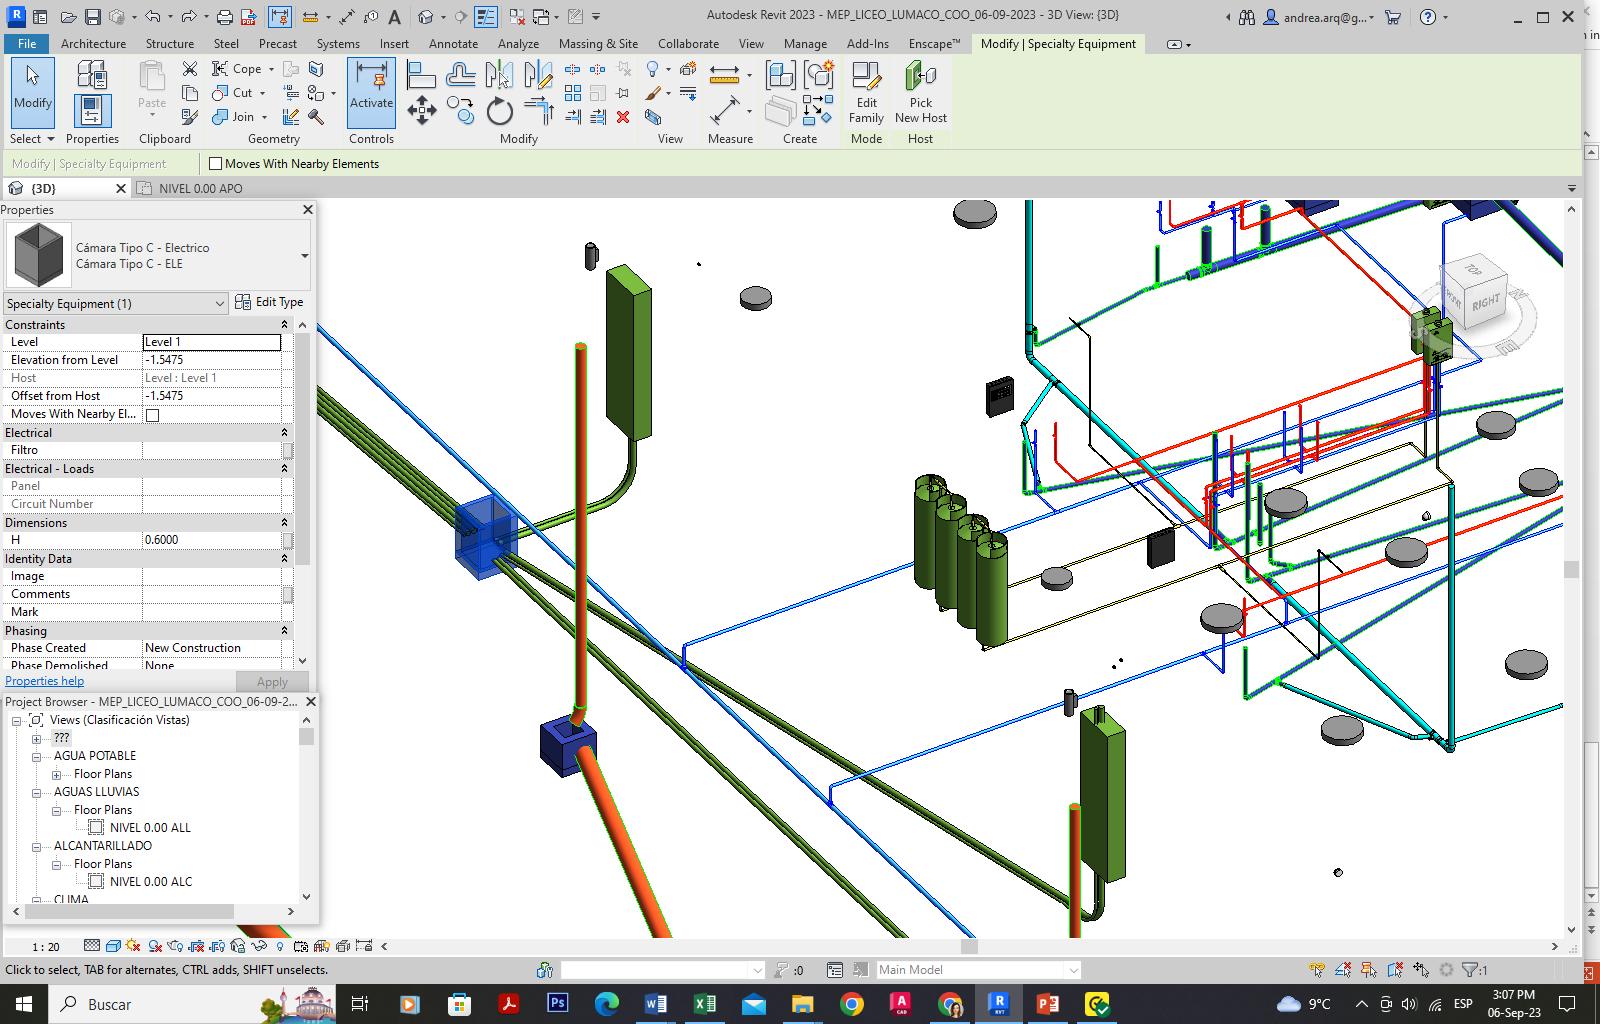Click the red Delete X icon

623,117
